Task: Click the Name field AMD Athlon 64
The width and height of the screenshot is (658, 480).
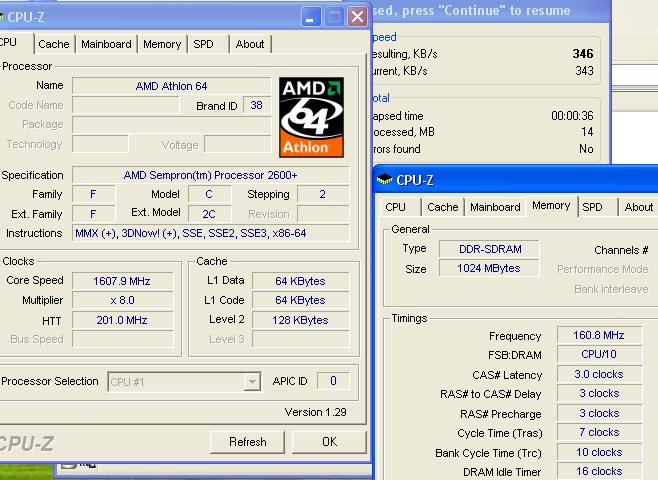Action: tap(171, 86)
